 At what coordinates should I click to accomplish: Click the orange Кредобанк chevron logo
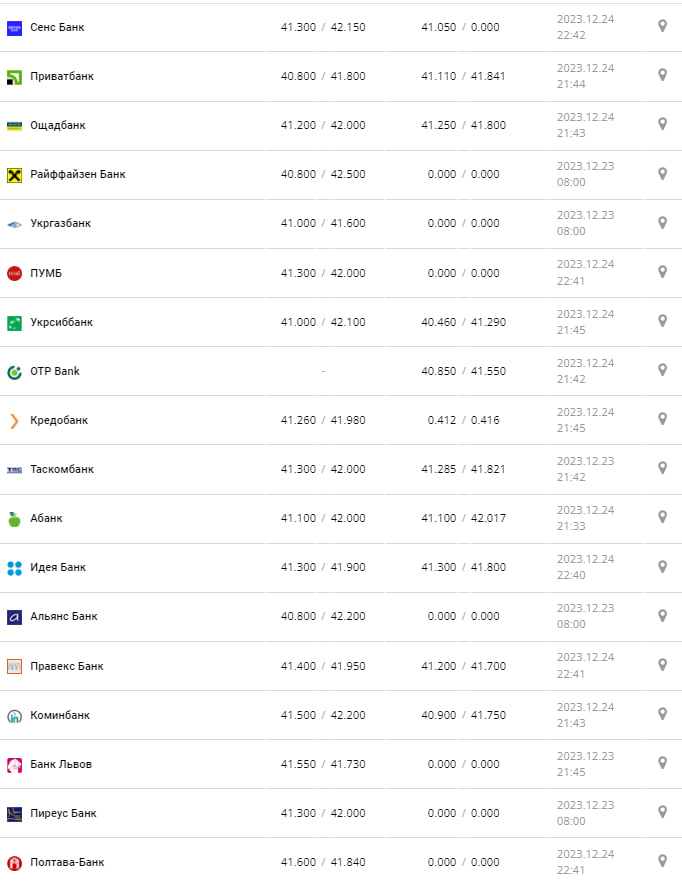(14, 420)
